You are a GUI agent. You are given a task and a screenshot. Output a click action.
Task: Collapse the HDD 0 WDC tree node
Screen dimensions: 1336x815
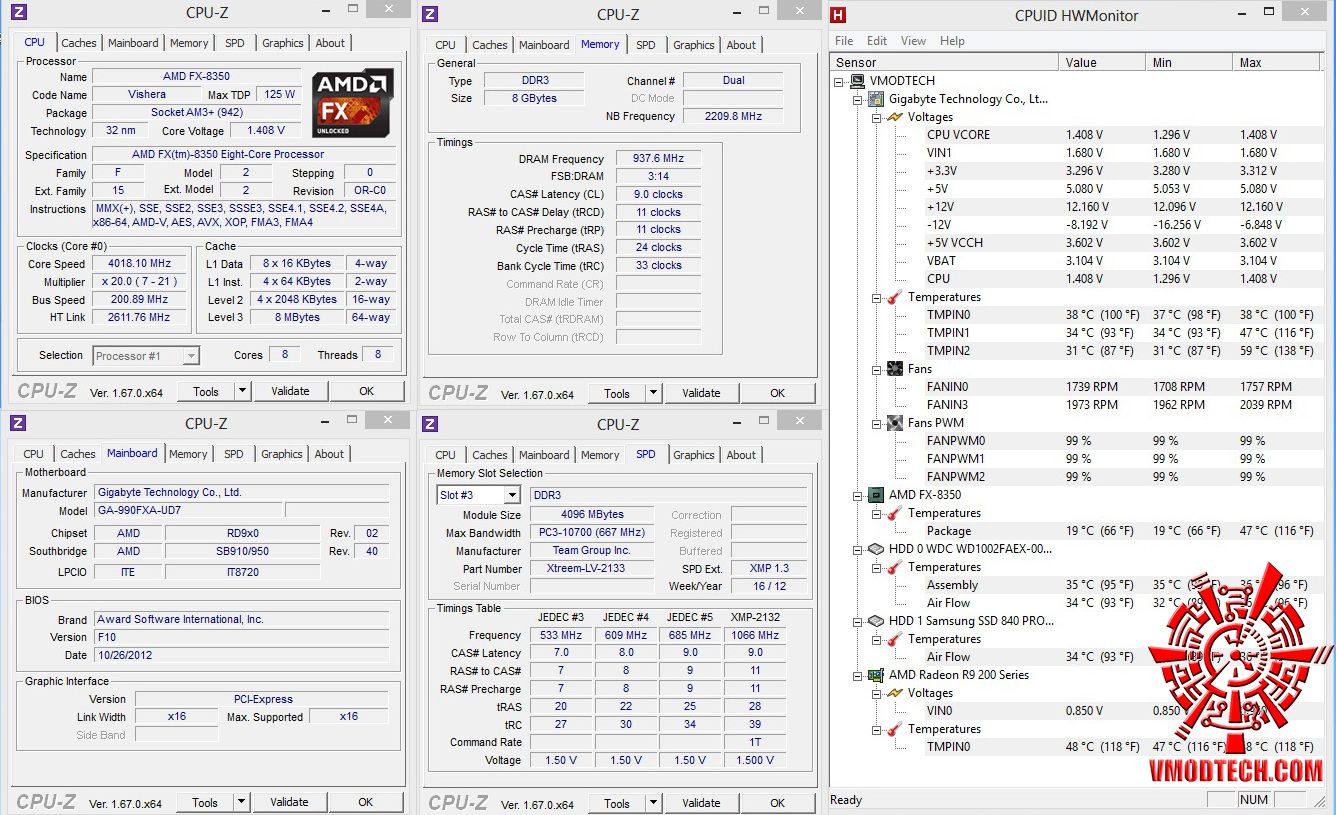858,549
